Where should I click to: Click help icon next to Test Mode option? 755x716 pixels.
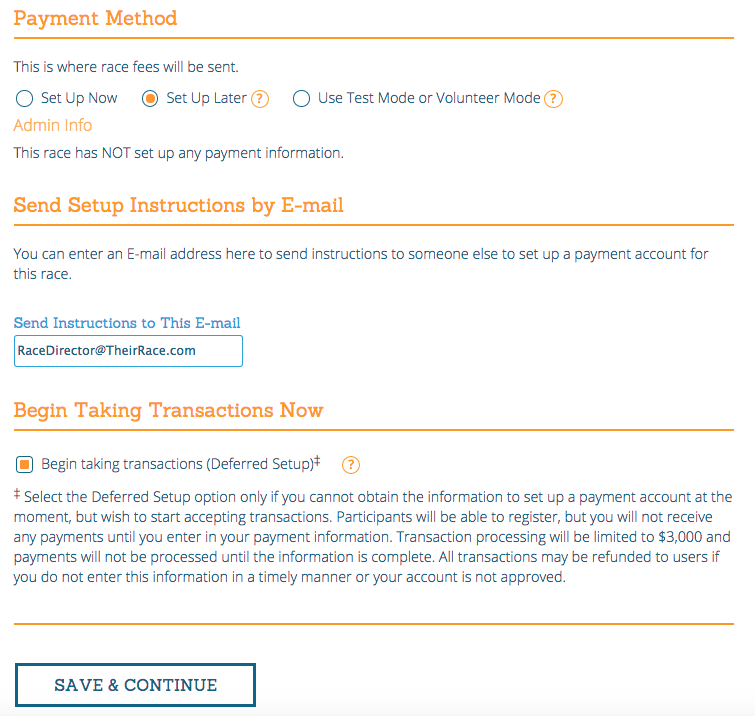(554, 99)
